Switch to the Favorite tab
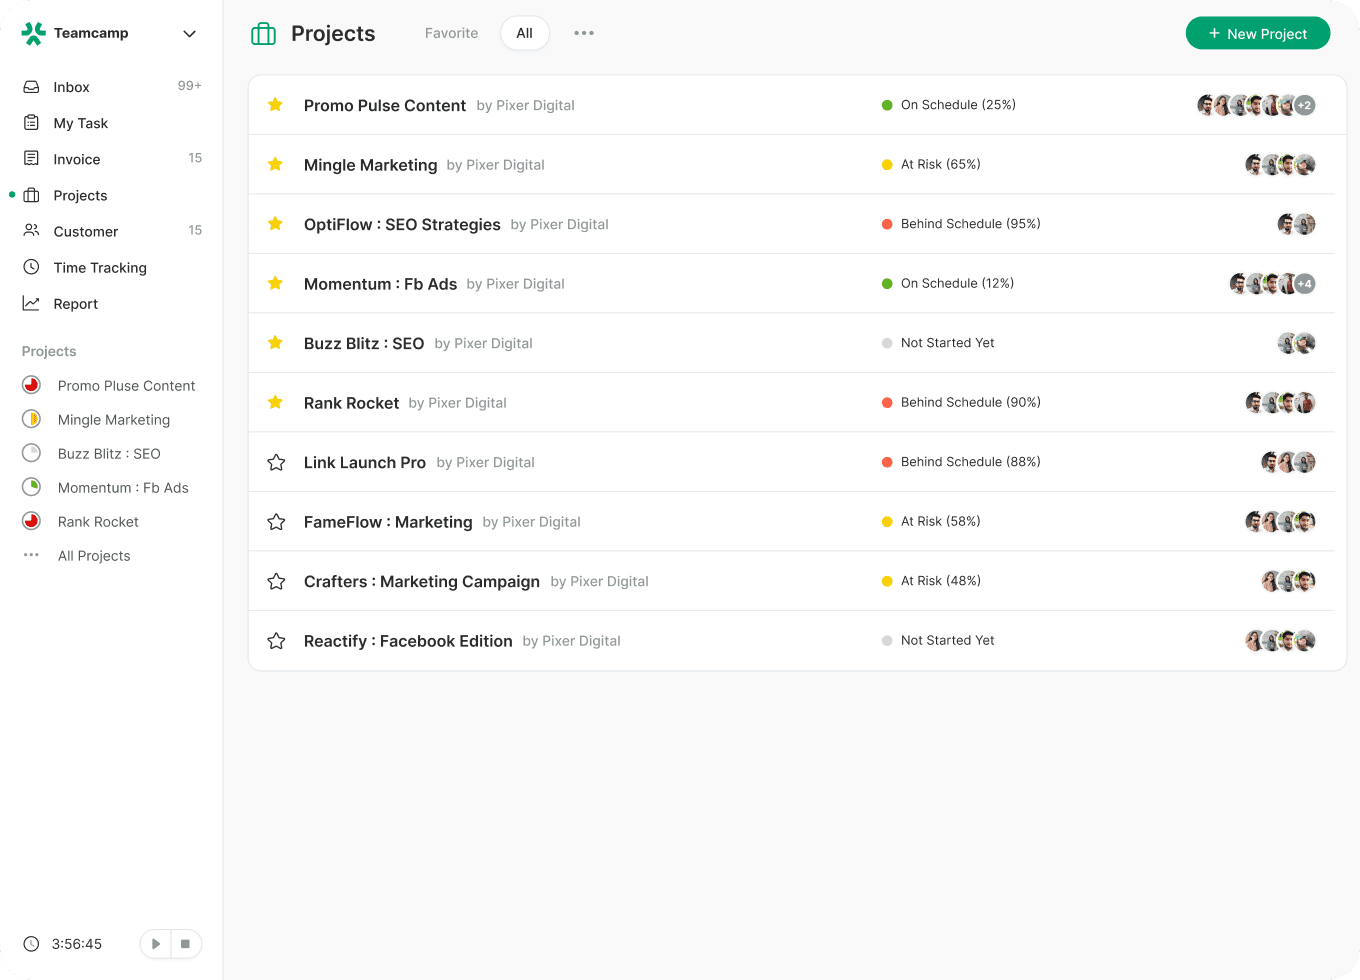1360x980 pixels. tap(451, 33)
